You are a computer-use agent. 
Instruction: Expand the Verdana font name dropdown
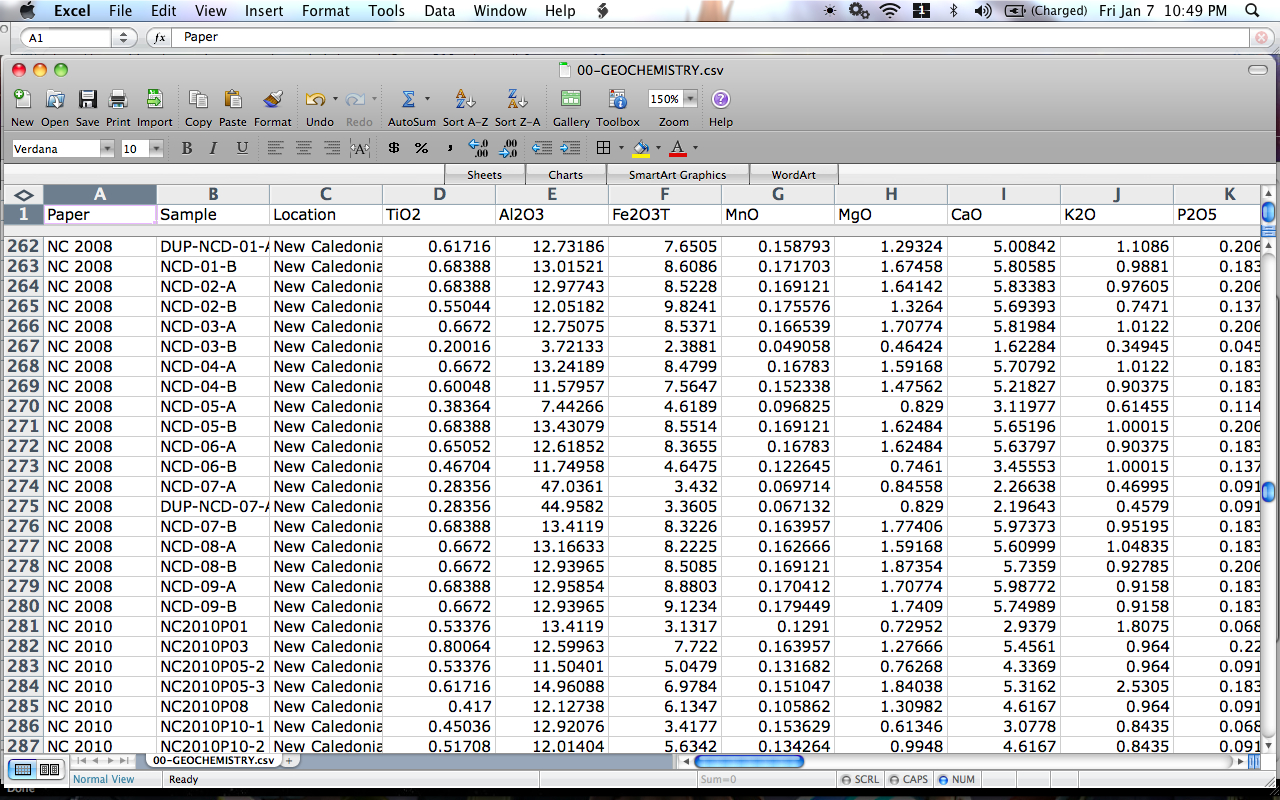click(x=106, y=149)
